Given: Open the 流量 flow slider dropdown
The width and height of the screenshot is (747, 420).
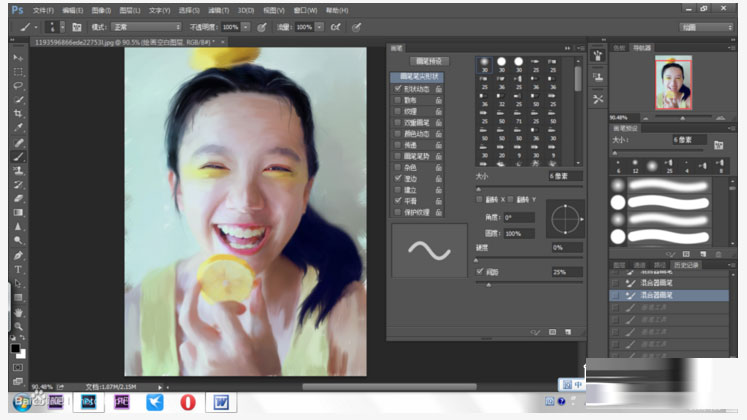Looking at the screenshot, I should (320, 27).
